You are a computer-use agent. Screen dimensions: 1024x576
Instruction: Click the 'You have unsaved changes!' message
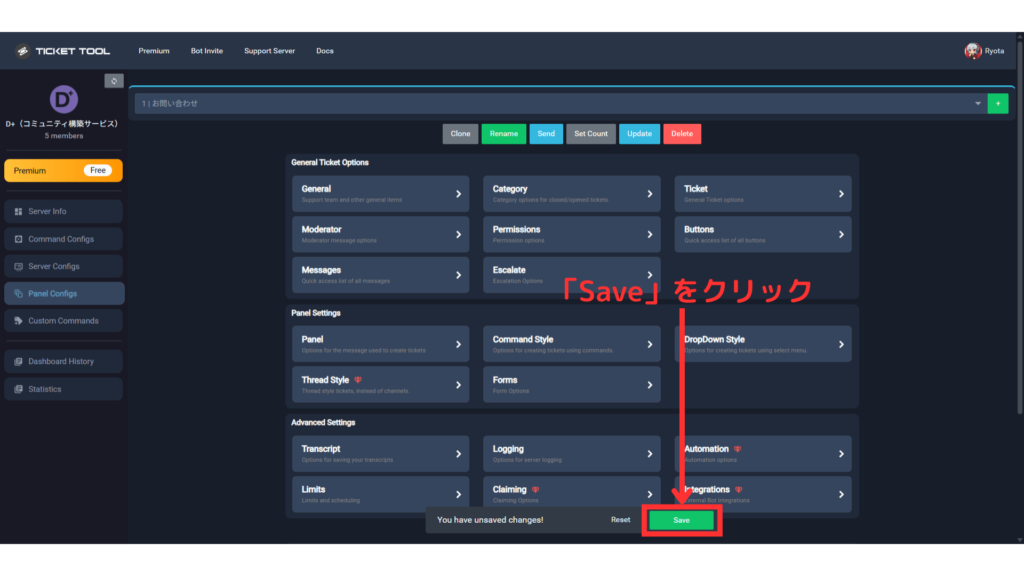click(x=490, y=520)
